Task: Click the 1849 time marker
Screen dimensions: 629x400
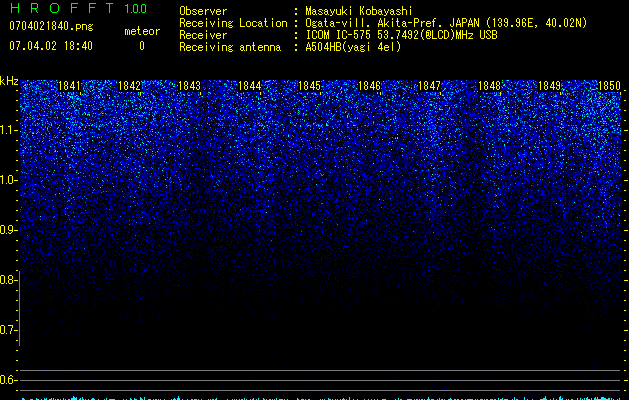Action: [549, 86]
